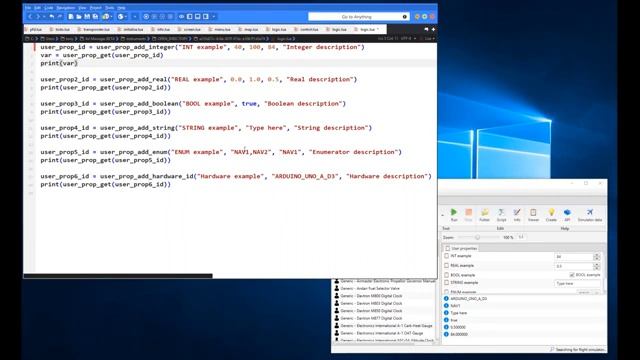The image size is (640, 360).
Task: Click the new tab plus icon in tab bar
Action: [x=433, y=29]
